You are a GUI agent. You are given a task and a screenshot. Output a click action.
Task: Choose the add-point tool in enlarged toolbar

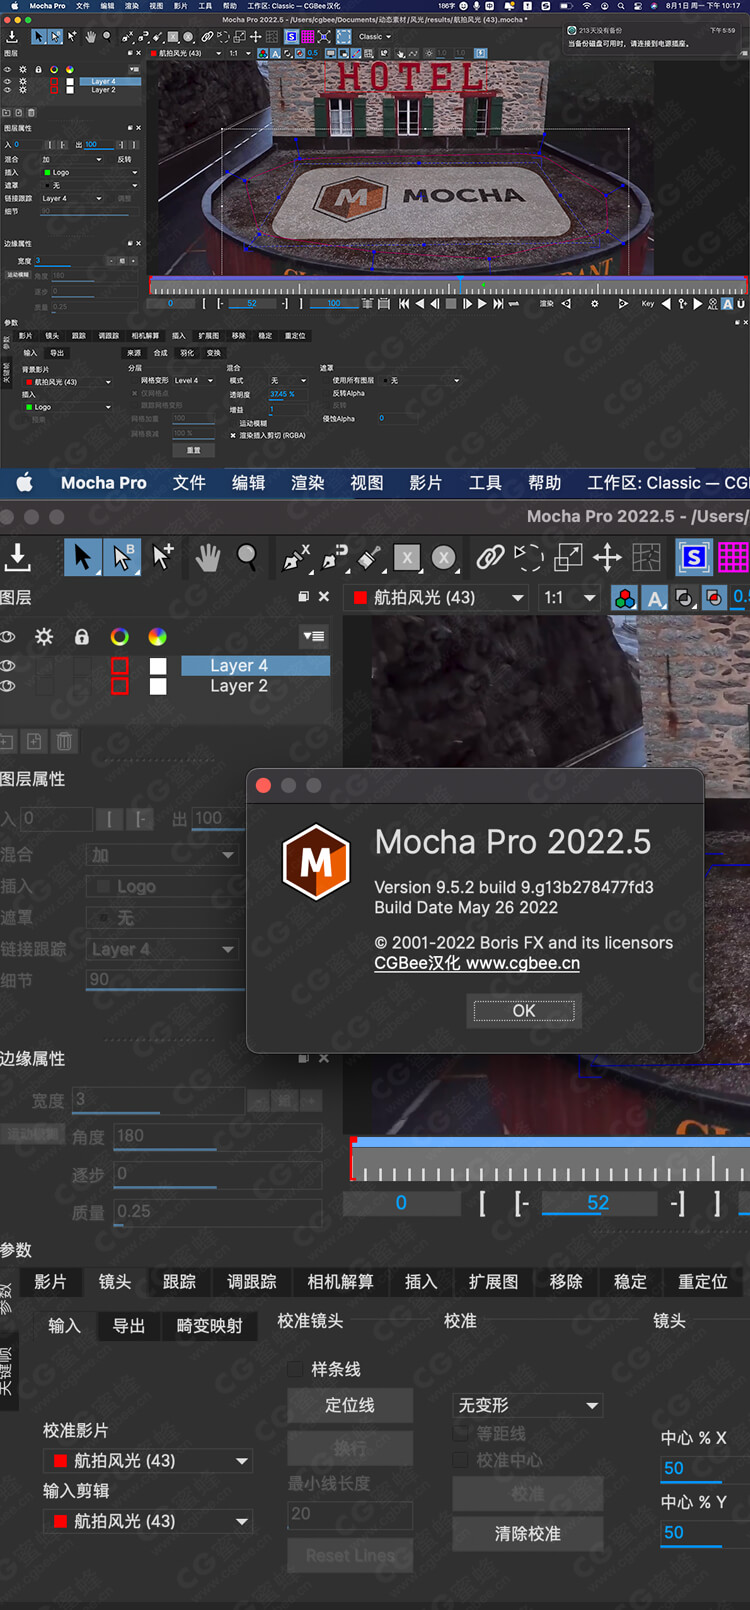click(x=163, y=557)
